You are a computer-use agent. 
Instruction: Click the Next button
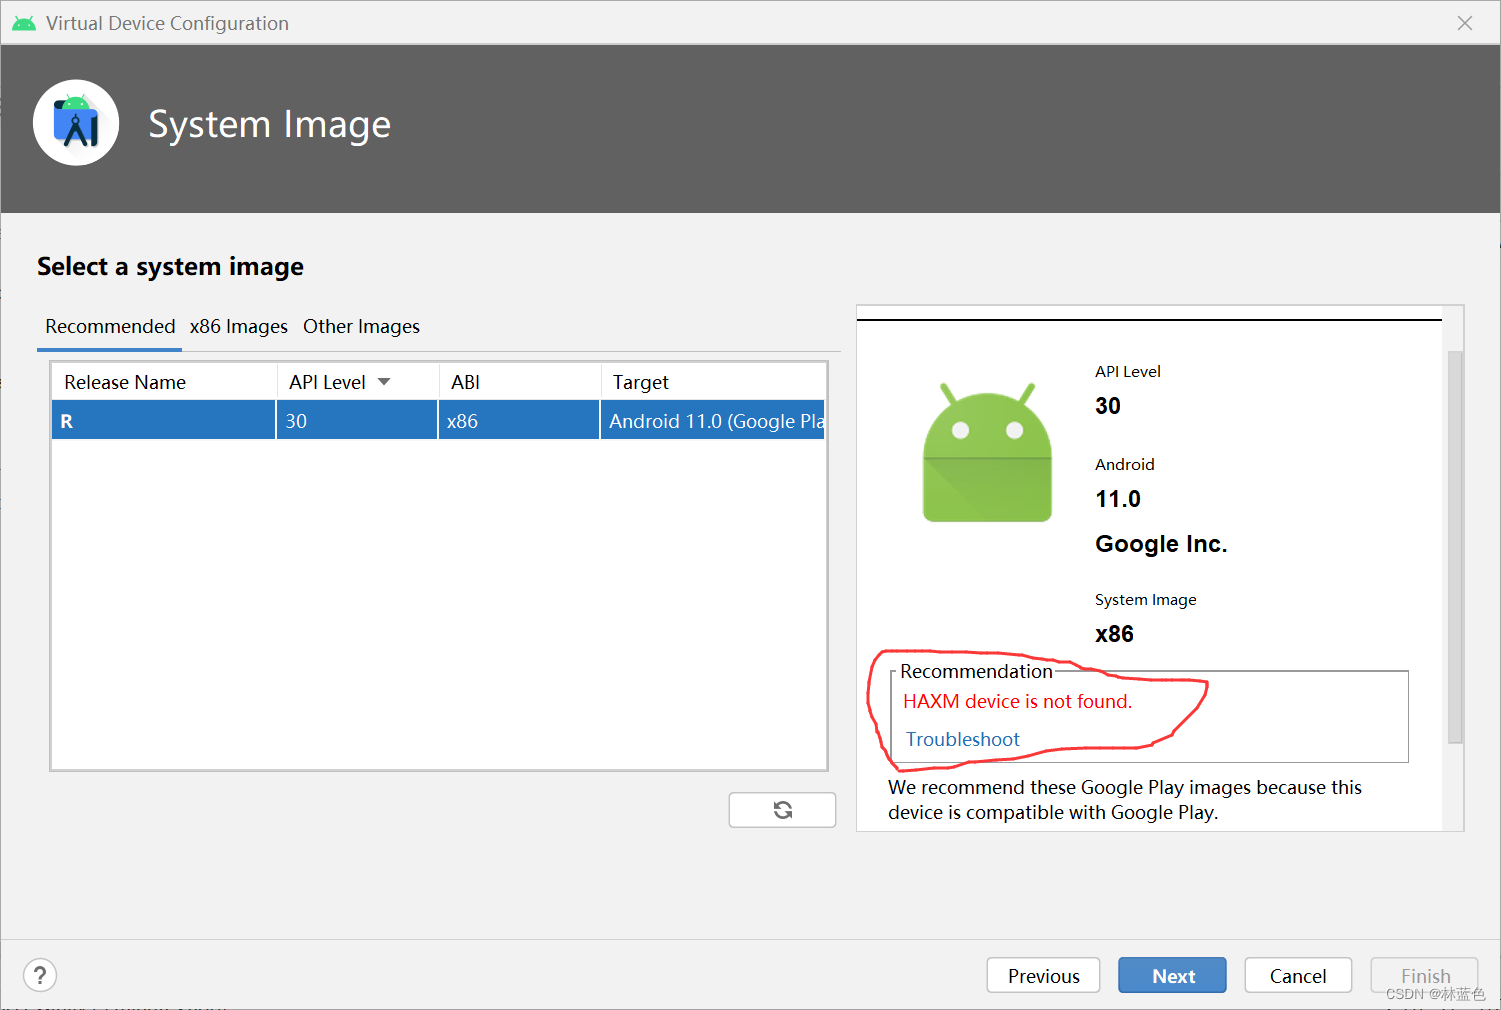1171,975
